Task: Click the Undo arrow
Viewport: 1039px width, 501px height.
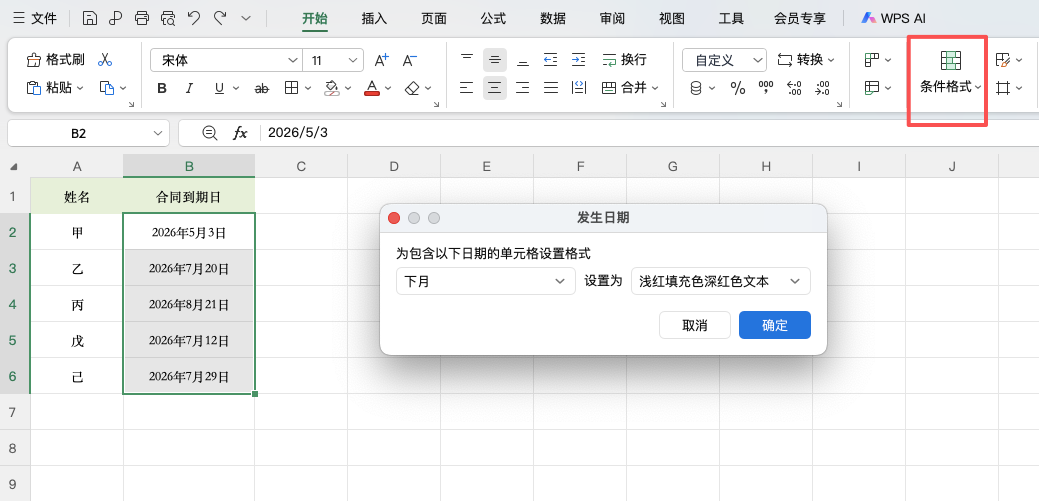Action: (x=194, y=18)
